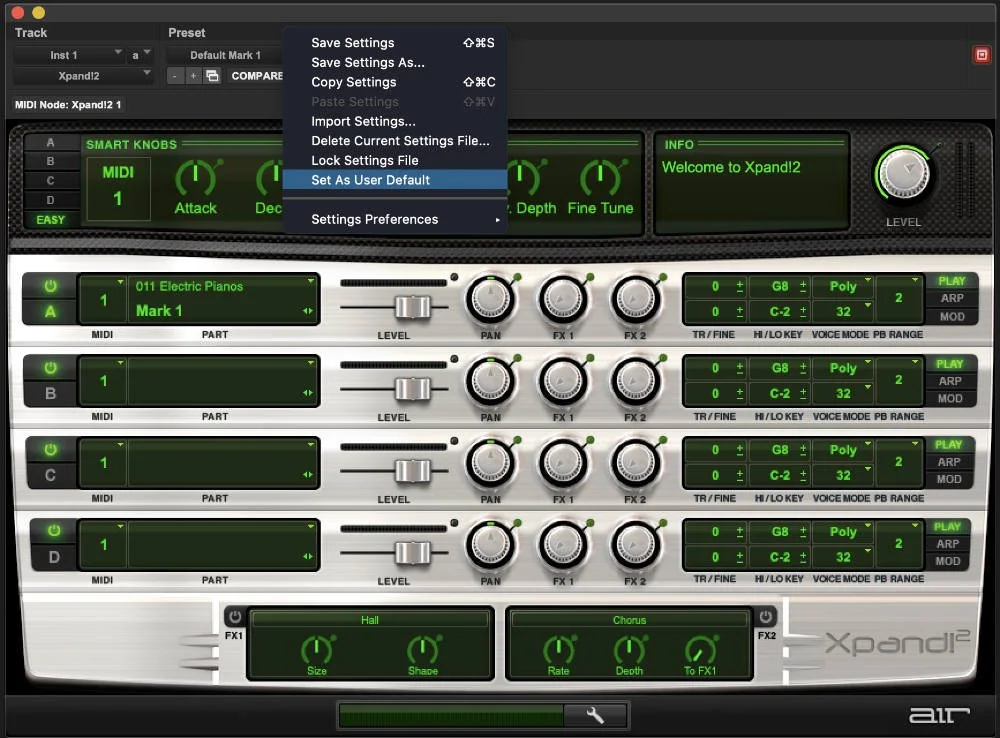Image resolution: width=1000 pixels, height=738 pixels.
Task: Click the Hall Size knob in FX1
Action: coord(317,649)
